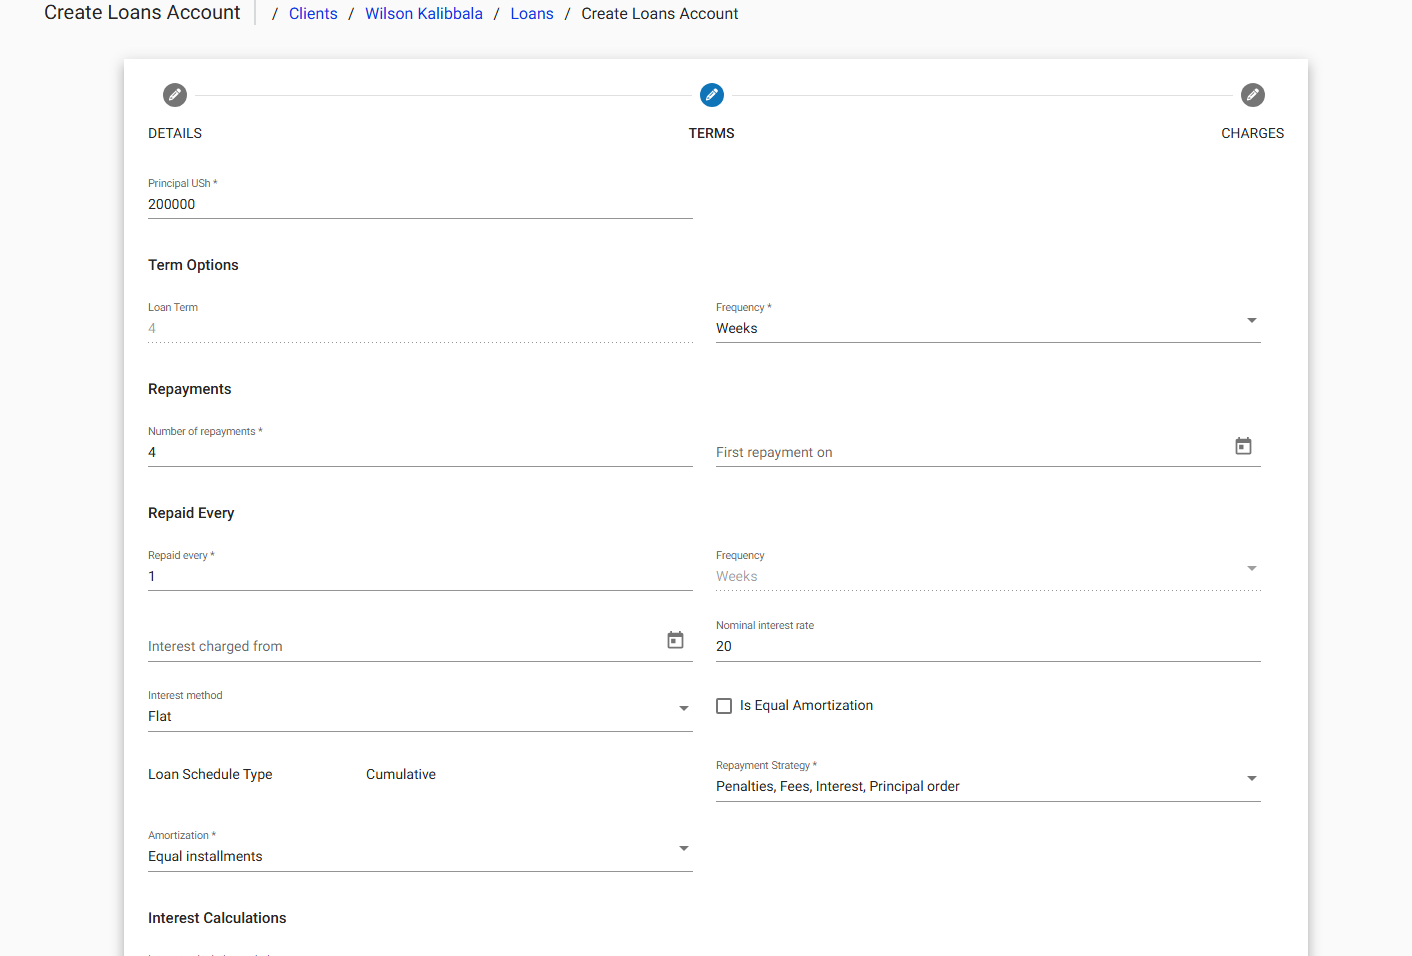Click the blue edit pencil above TERMS
The width and height of the screenshot is (1412, 956).
(712, 95)
